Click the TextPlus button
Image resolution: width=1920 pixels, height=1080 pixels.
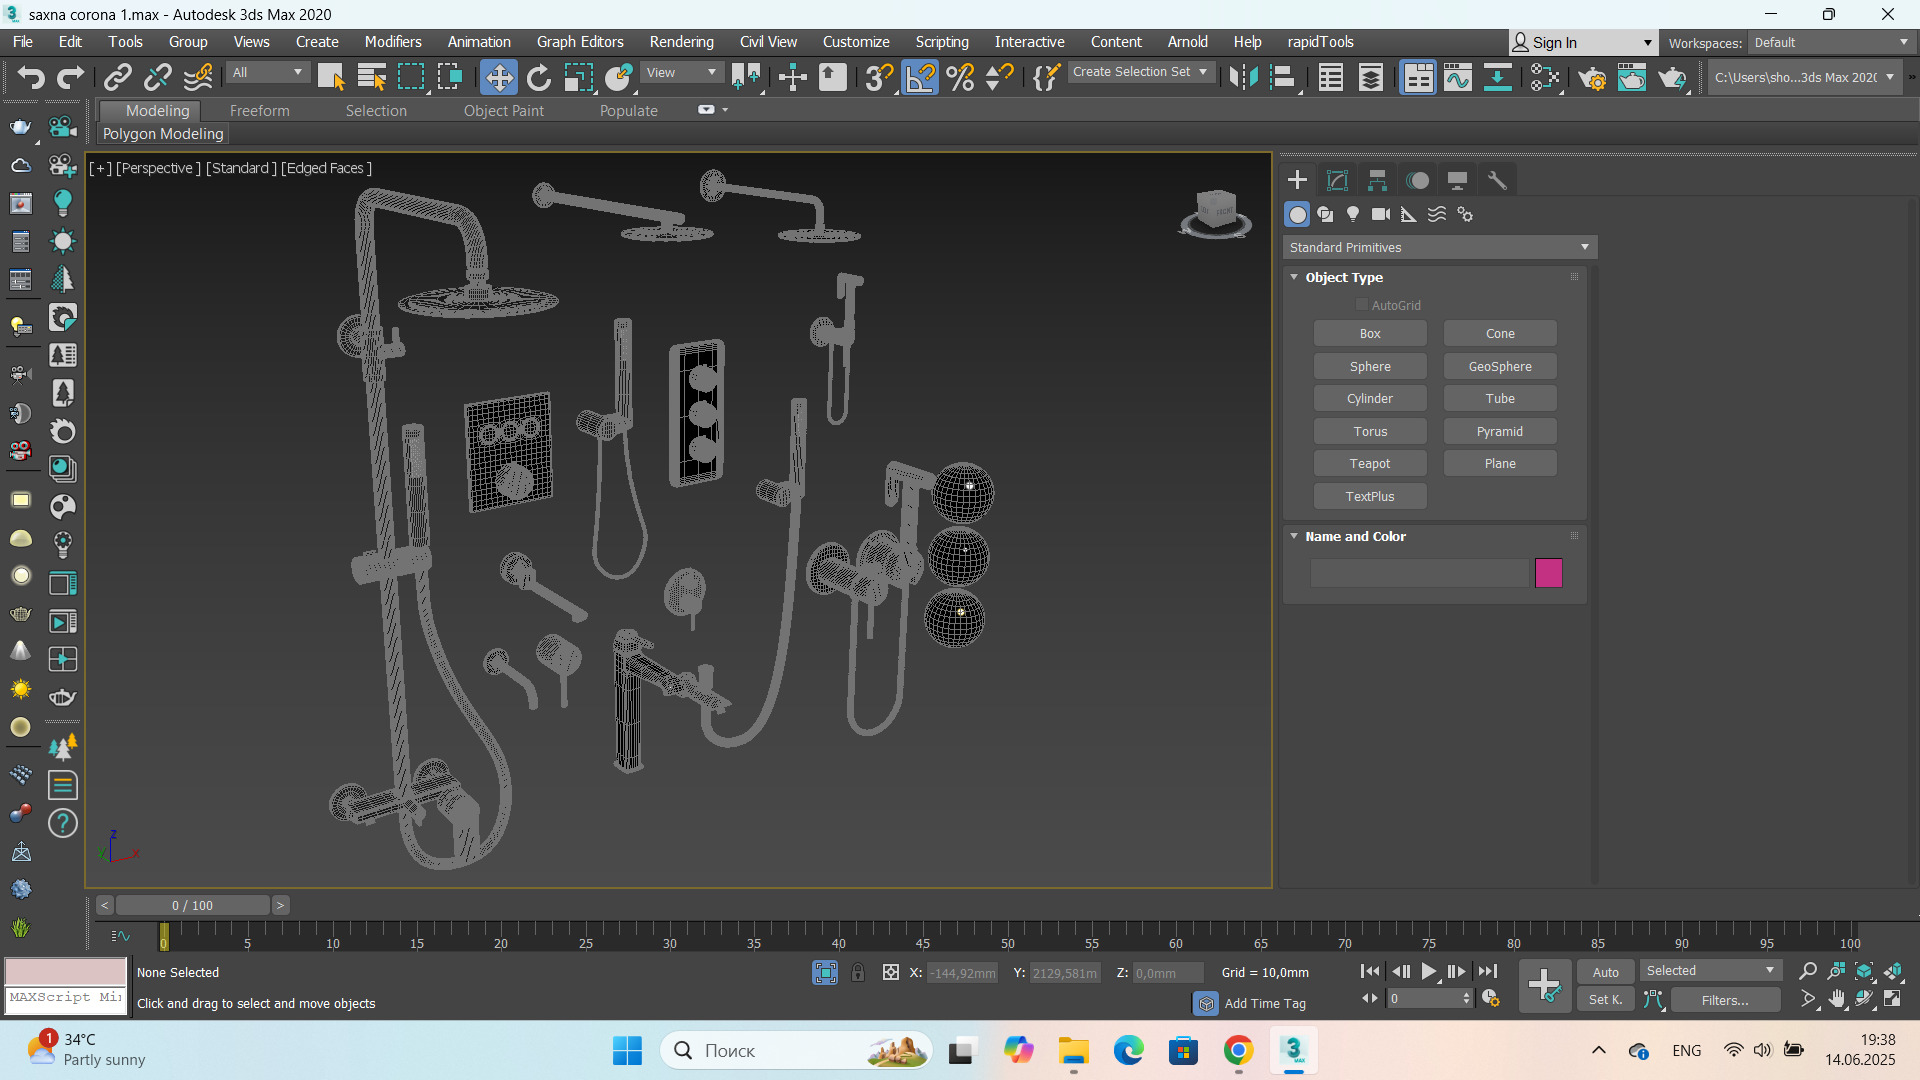pos(1370,497)
